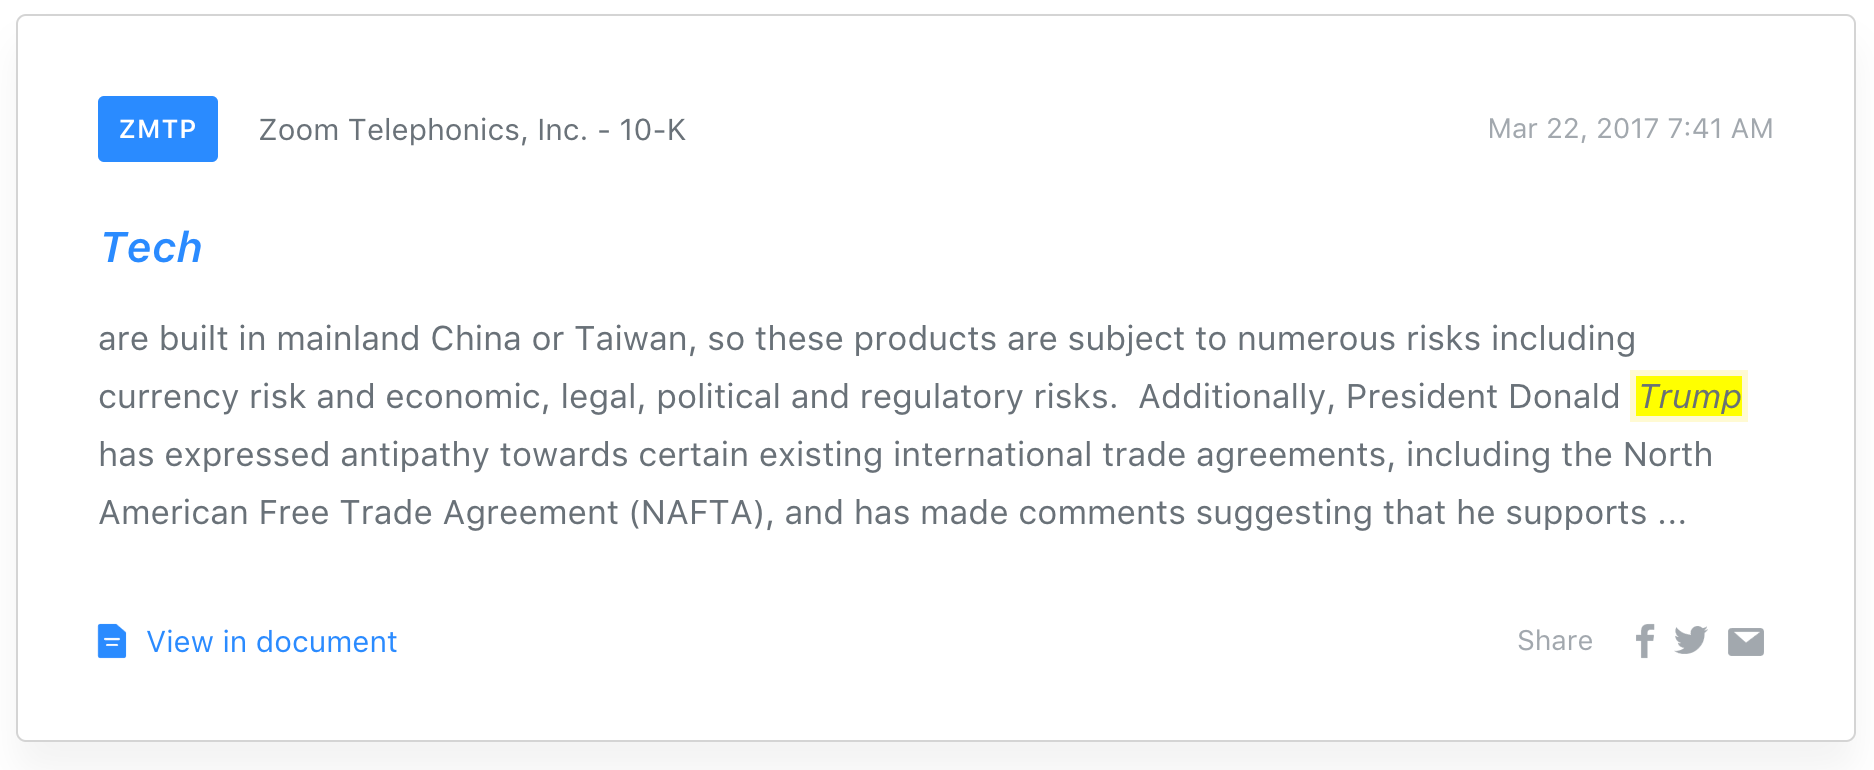Click the '10-K' filing type text
This screenshot has width=1874, height=770.
(652, 130)
